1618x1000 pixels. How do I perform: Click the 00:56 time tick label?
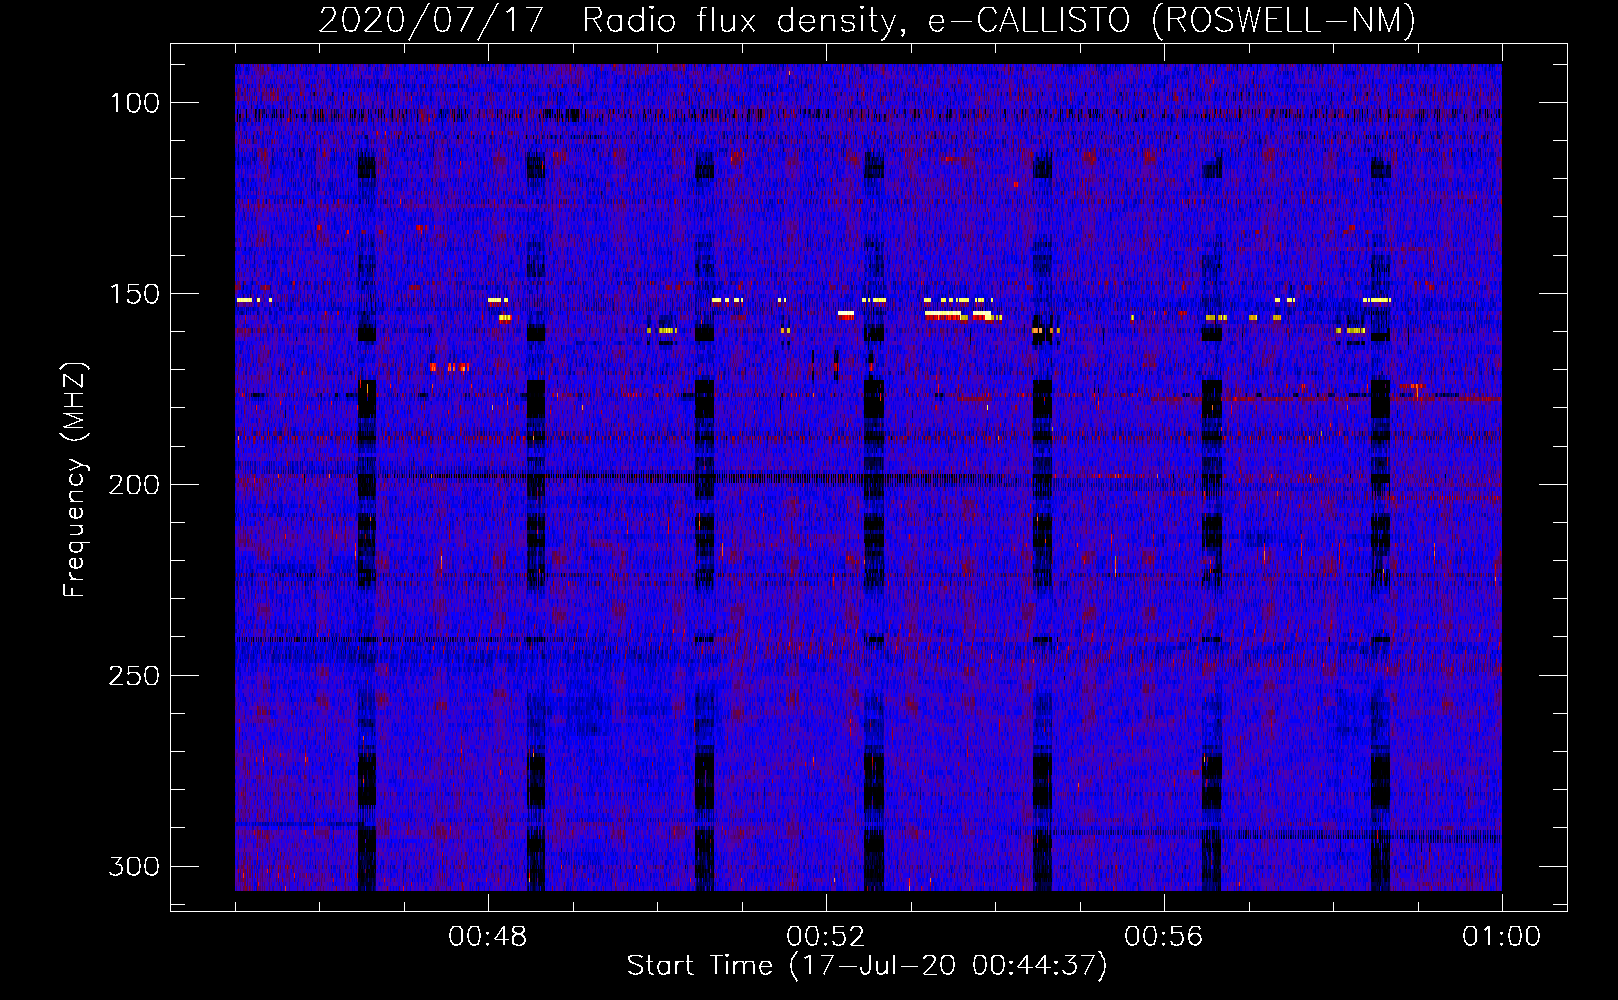[1164, 937]
